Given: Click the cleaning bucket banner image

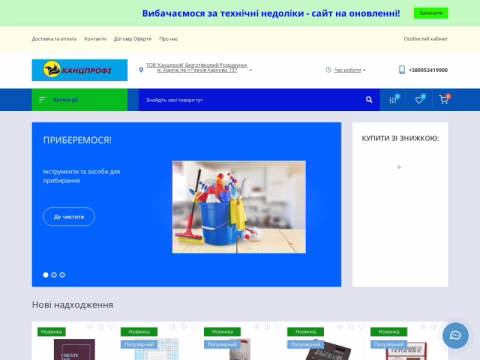Looking at the screenshot, I should 239,207.
